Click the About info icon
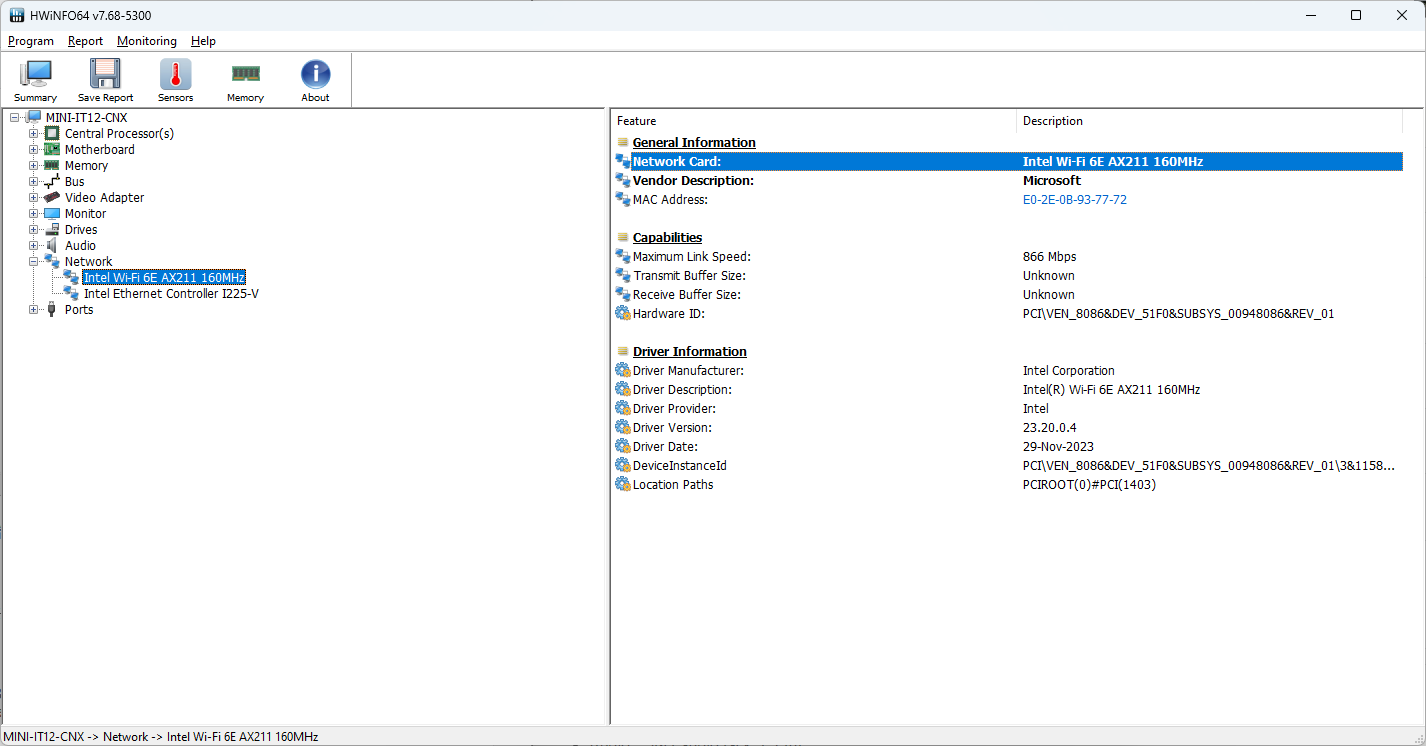The width and height of the screenshot is (1426, 746). click(315, 74)
